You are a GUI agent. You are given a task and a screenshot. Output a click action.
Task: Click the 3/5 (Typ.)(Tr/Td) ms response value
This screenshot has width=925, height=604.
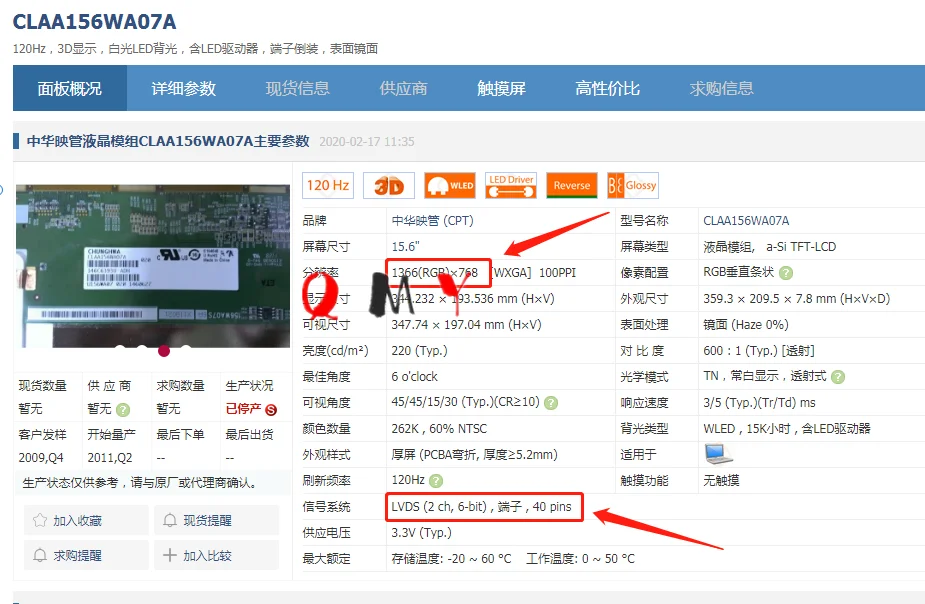759,402
